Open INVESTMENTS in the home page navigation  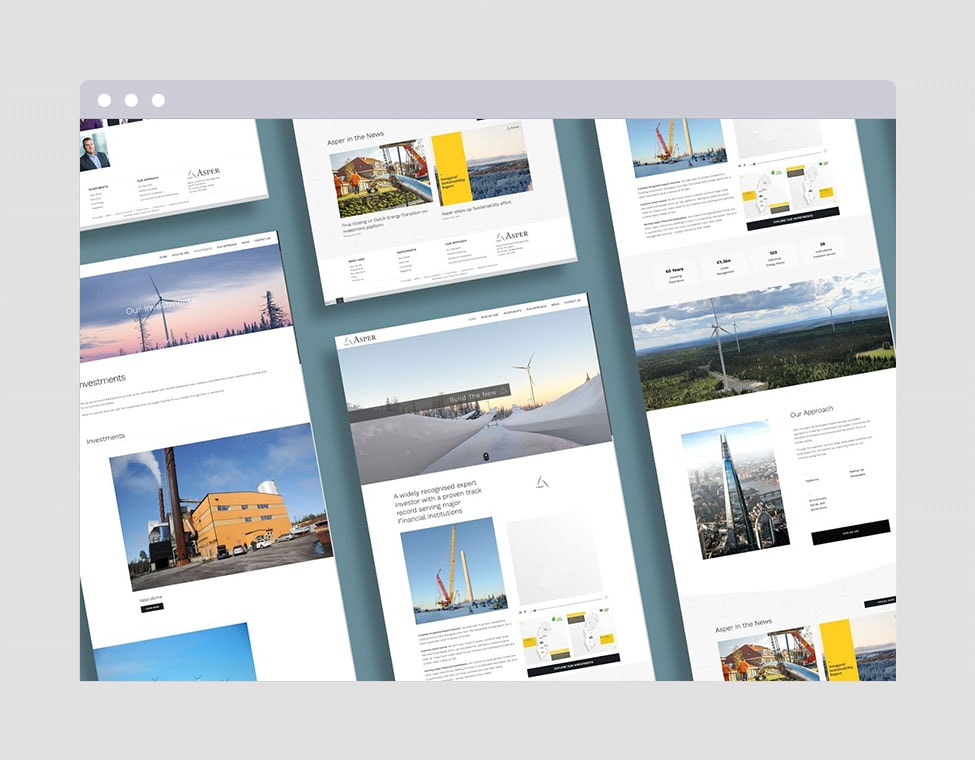coord(512,312)
